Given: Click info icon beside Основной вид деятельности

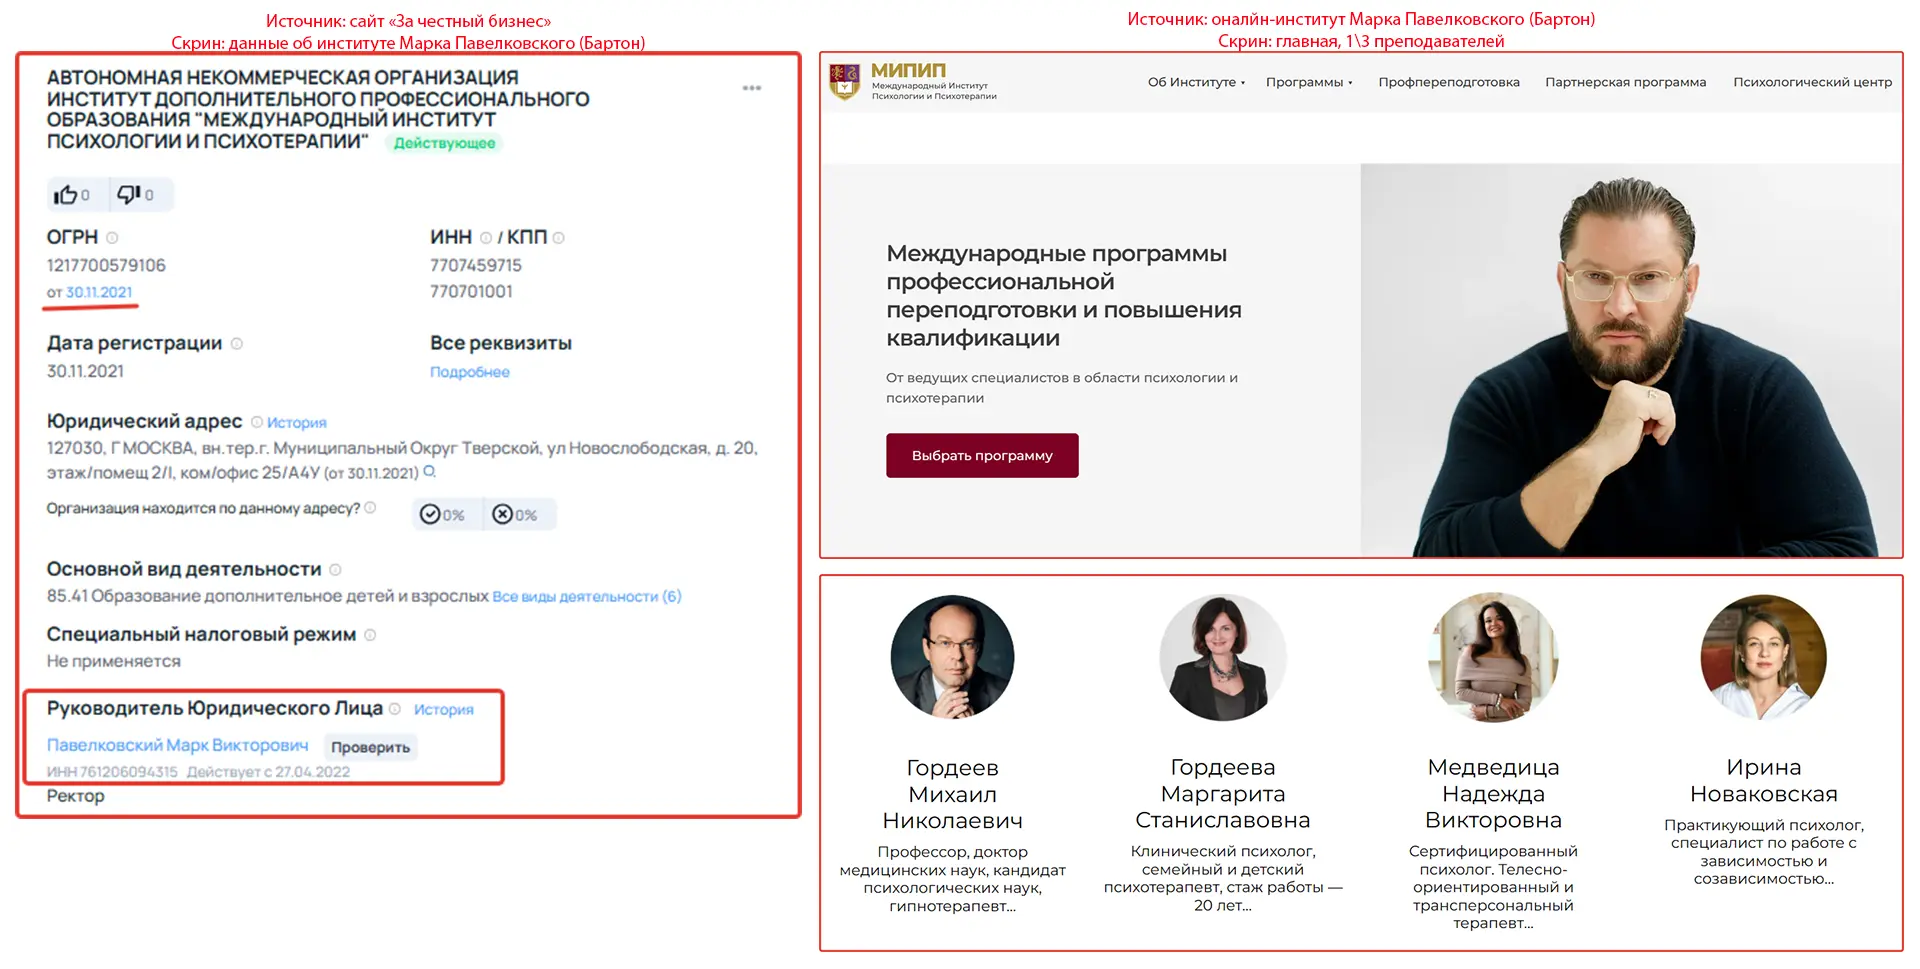Looking at the screenshot, I should [x=336, y=570].
